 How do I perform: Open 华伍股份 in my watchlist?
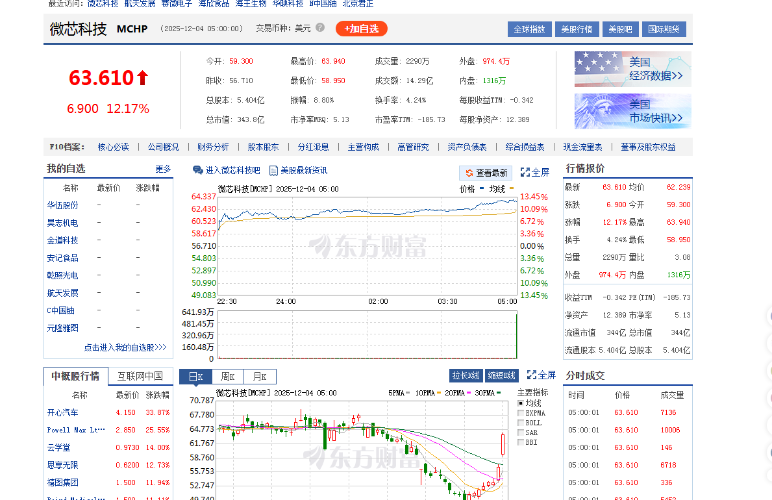coord(63,205)
